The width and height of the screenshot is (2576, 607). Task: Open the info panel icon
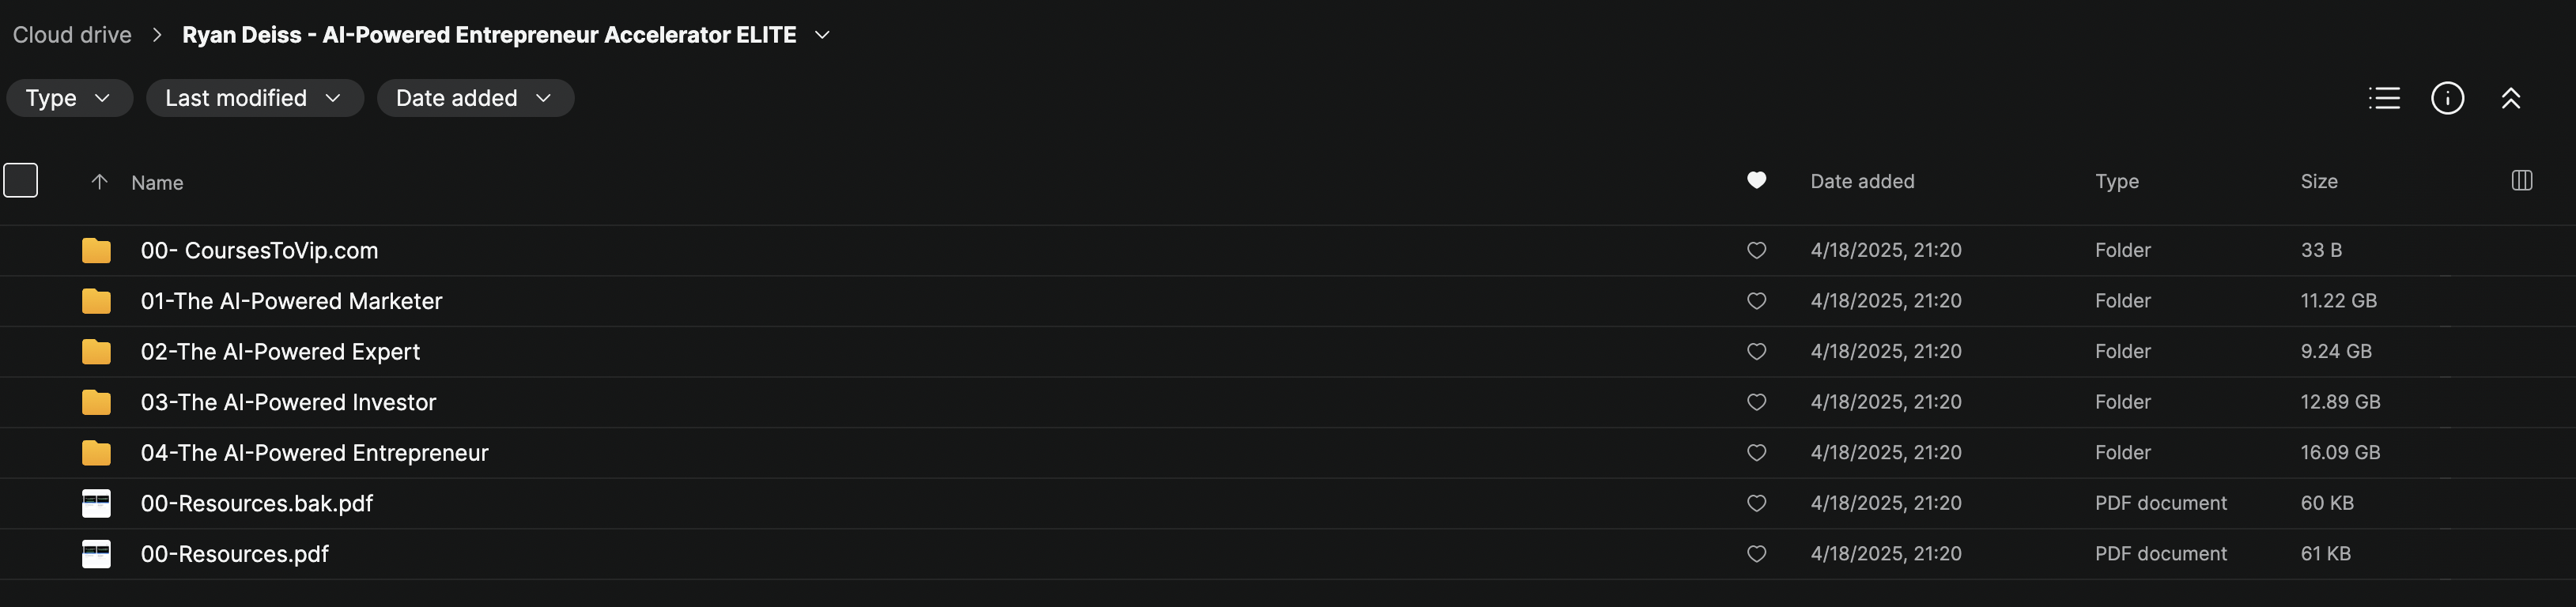(2447, 98)
